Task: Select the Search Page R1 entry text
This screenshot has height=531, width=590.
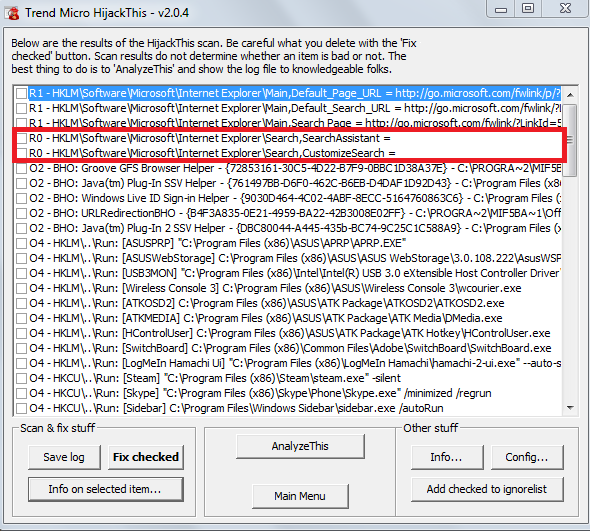Action: [295, 123]
